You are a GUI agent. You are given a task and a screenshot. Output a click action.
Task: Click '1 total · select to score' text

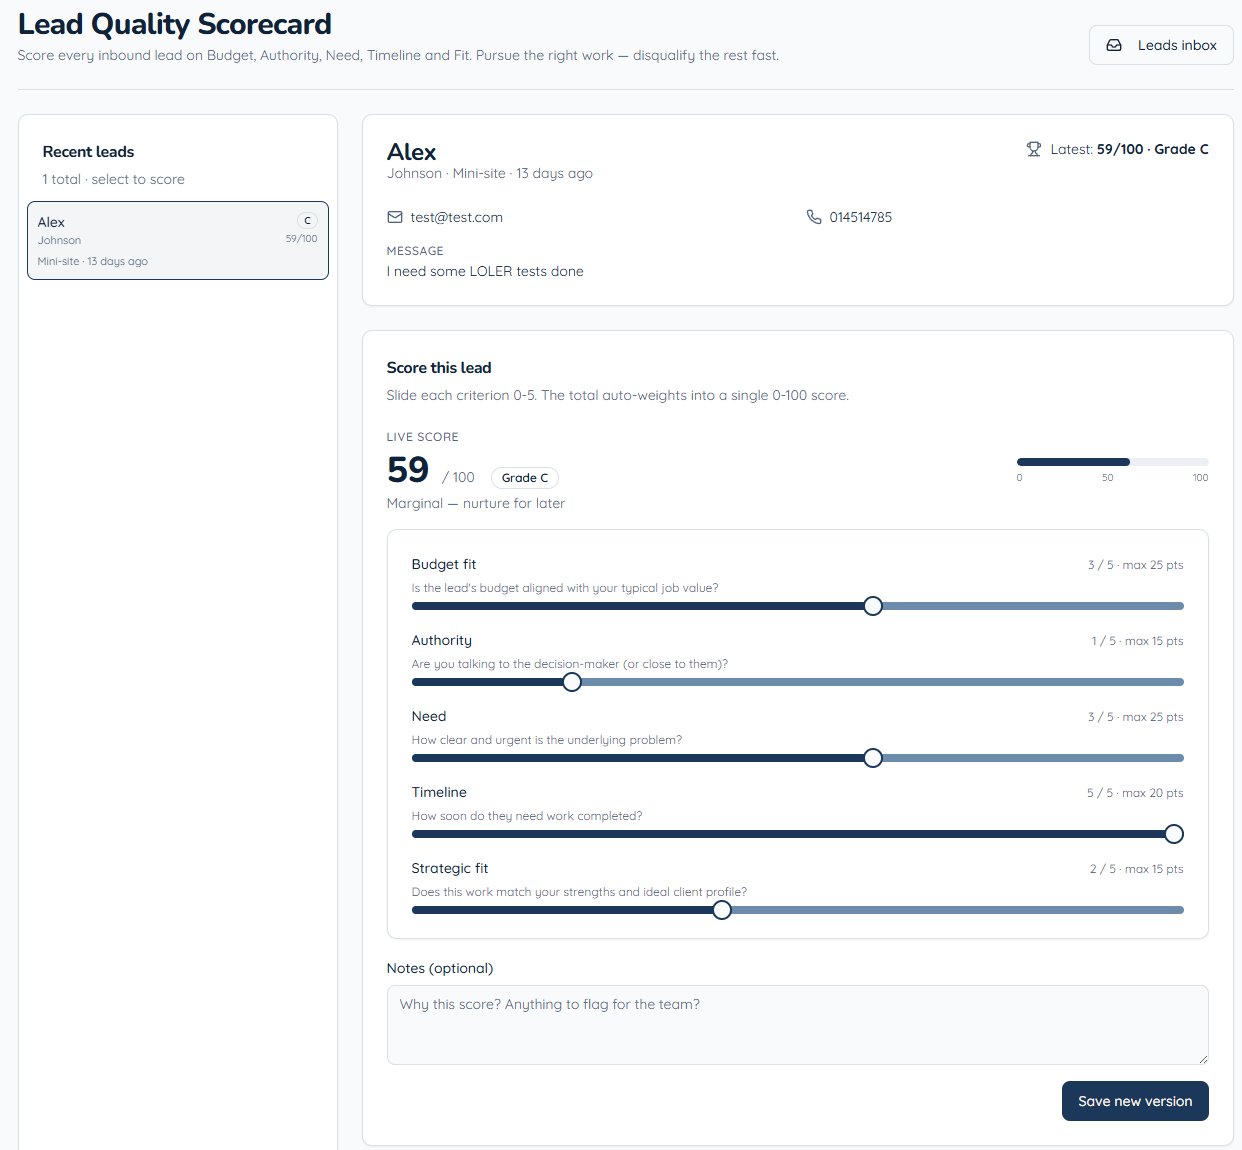click(113, 179)
